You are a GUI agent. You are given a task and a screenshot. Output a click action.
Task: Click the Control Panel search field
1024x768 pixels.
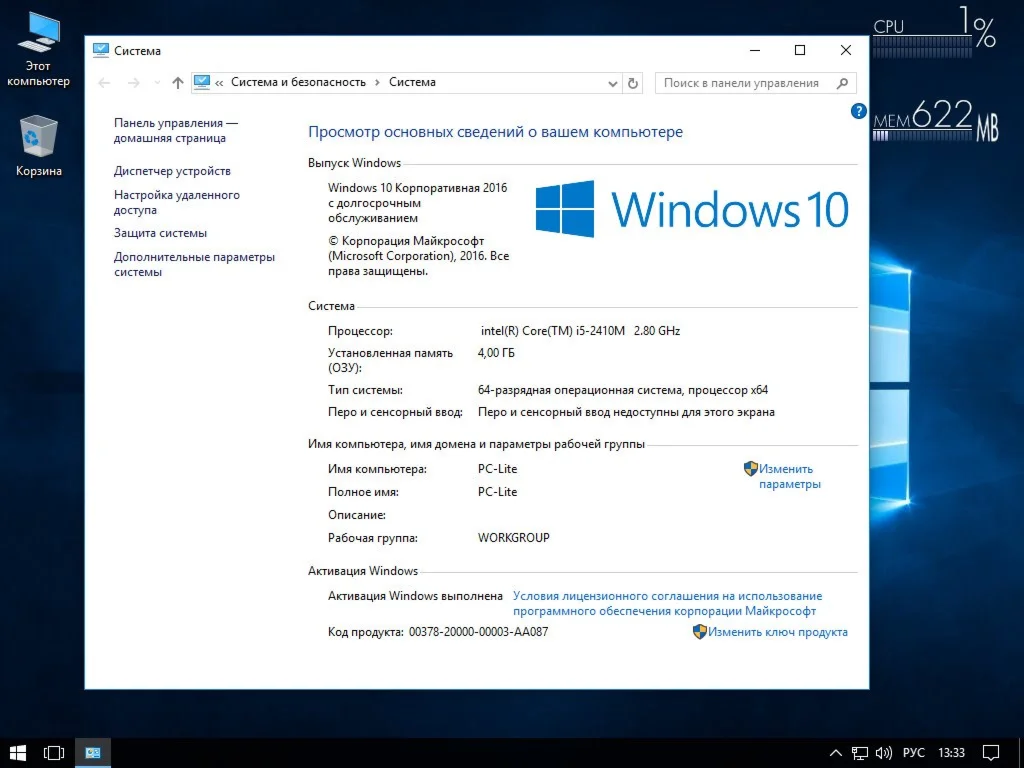pyautogui.click(x=745, y=83)
